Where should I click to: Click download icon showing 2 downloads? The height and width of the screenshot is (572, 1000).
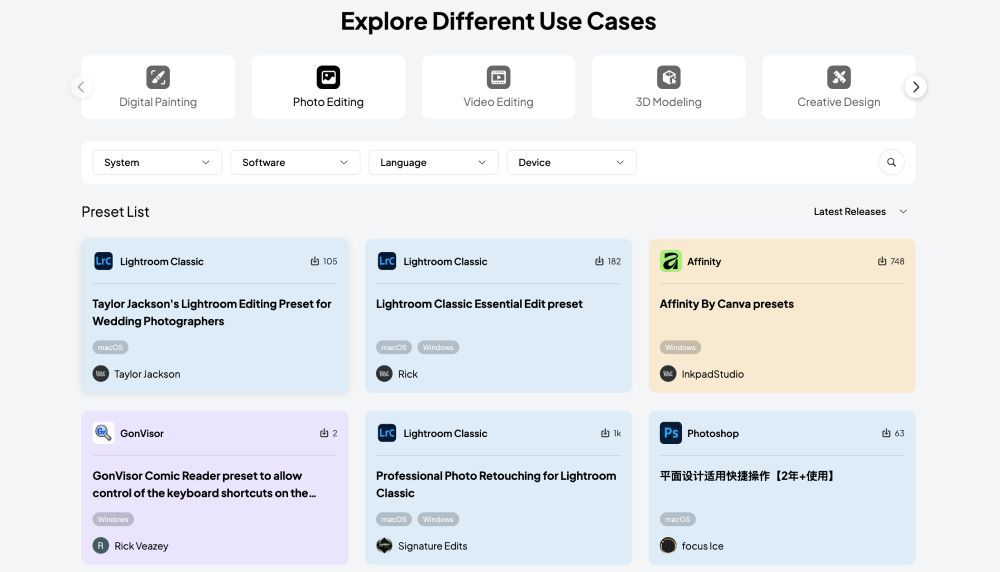[x=324, y=434]
